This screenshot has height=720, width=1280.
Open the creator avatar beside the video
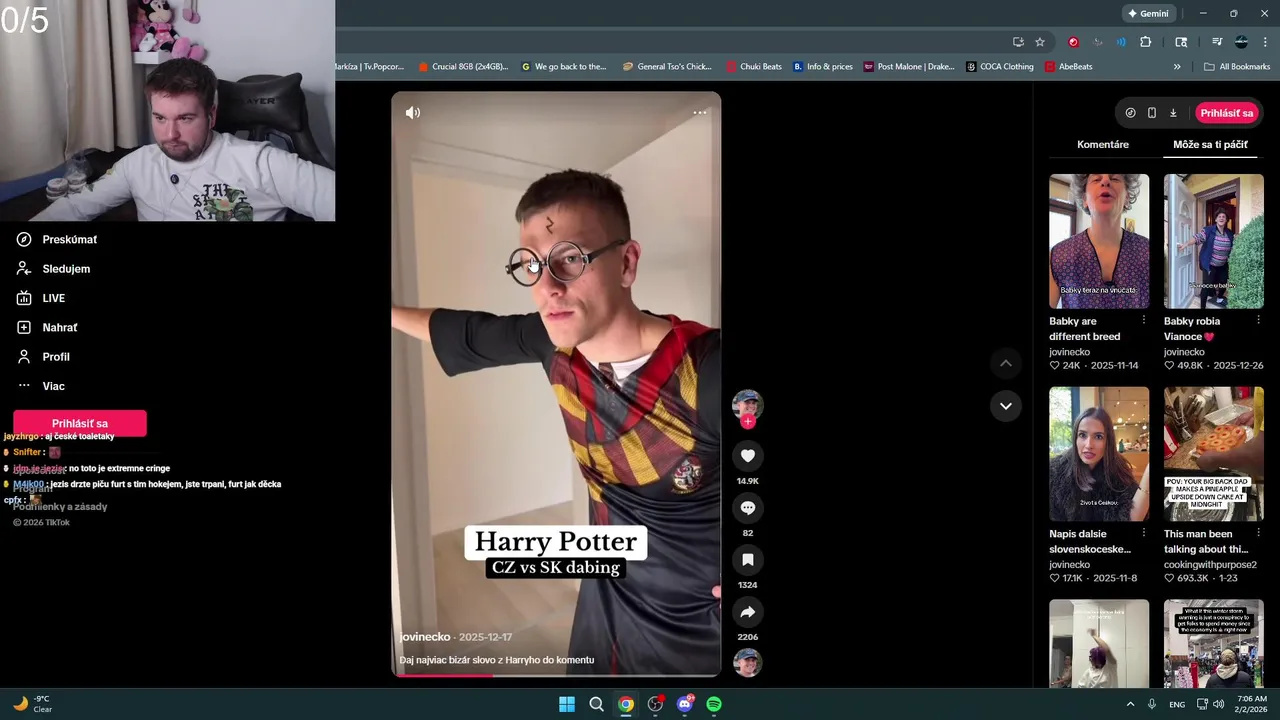click(747, 404)
